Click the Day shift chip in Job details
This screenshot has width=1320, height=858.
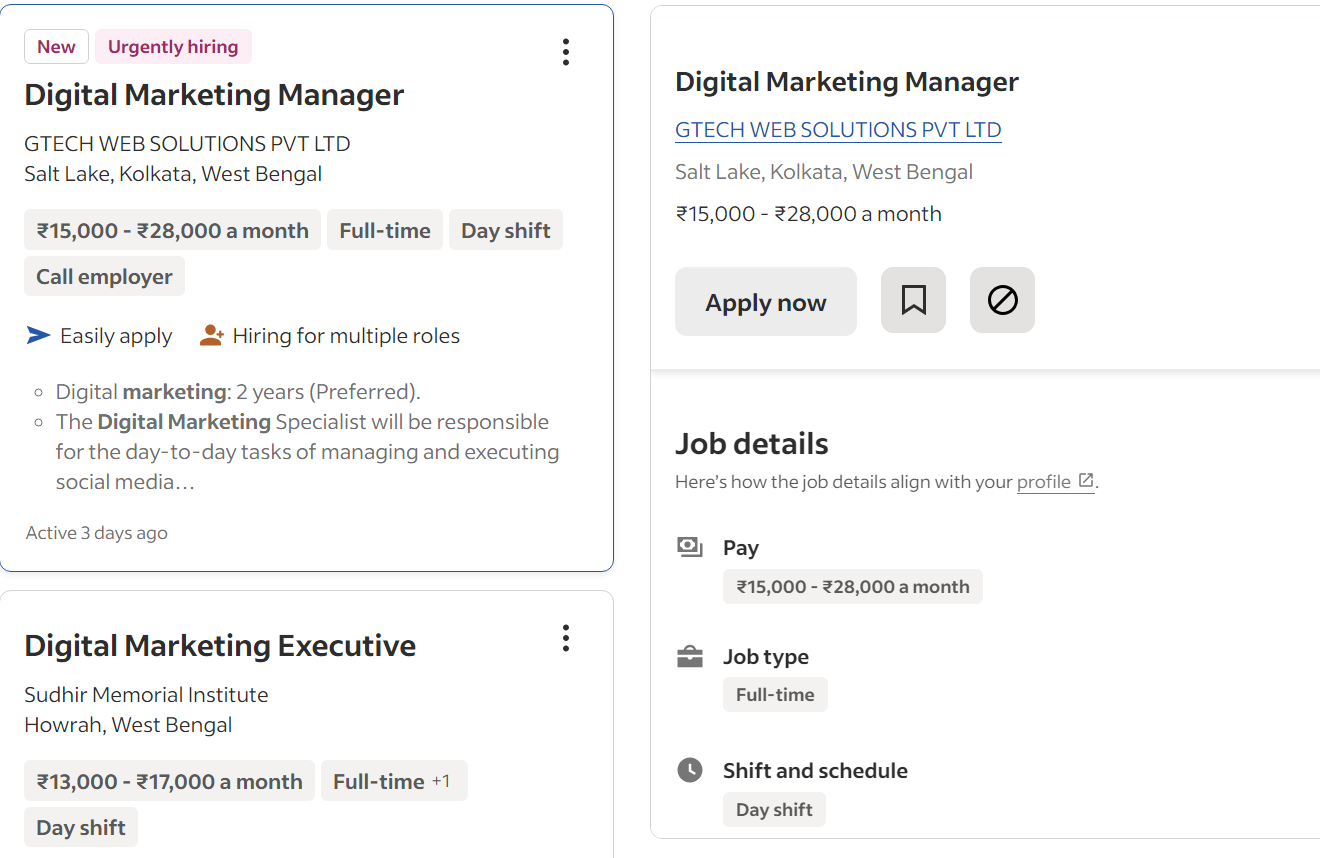774,810
